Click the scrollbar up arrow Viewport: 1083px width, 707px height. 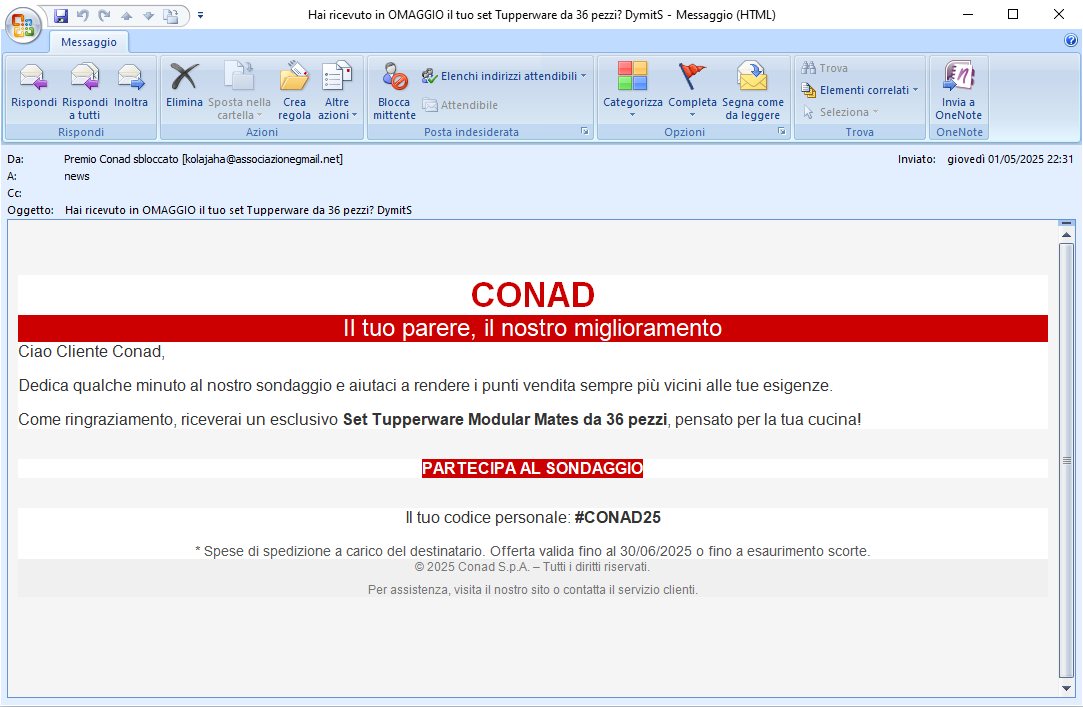[x=1066, y=235]
